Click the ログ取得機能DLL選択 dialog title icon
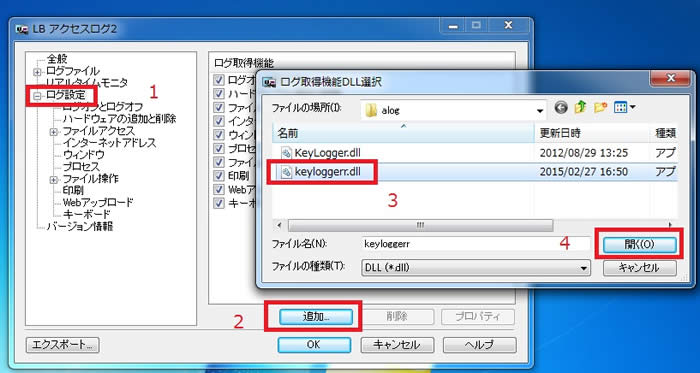Image resolution: width=700 pixels, height=373 pixels. pos(270,82)
